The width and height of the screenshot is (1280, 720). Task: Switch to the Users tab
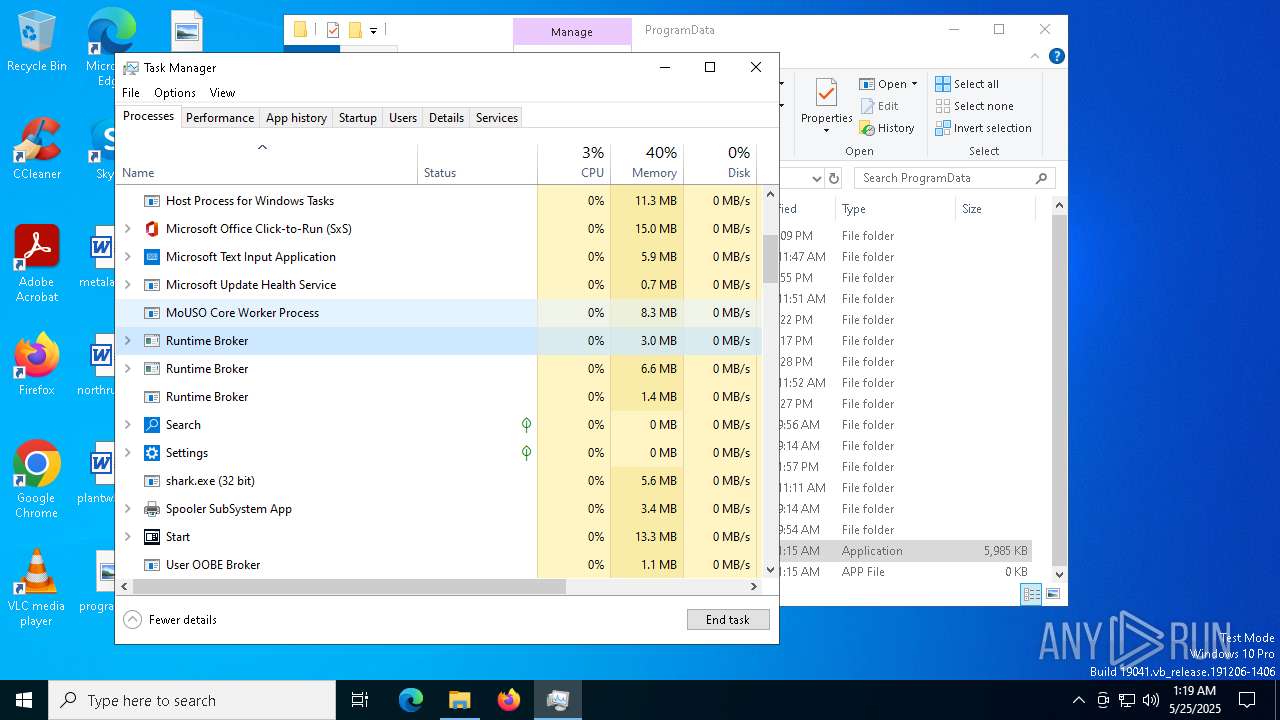[403, 118]
